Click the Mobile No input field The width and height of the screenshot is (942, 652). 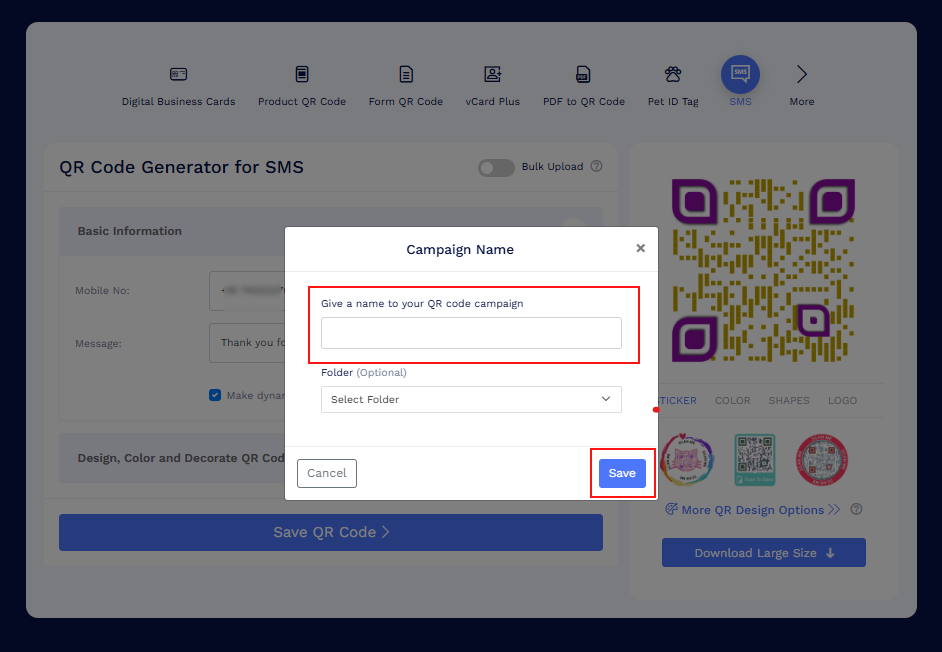pyautogui.click(x=247, y=291)
